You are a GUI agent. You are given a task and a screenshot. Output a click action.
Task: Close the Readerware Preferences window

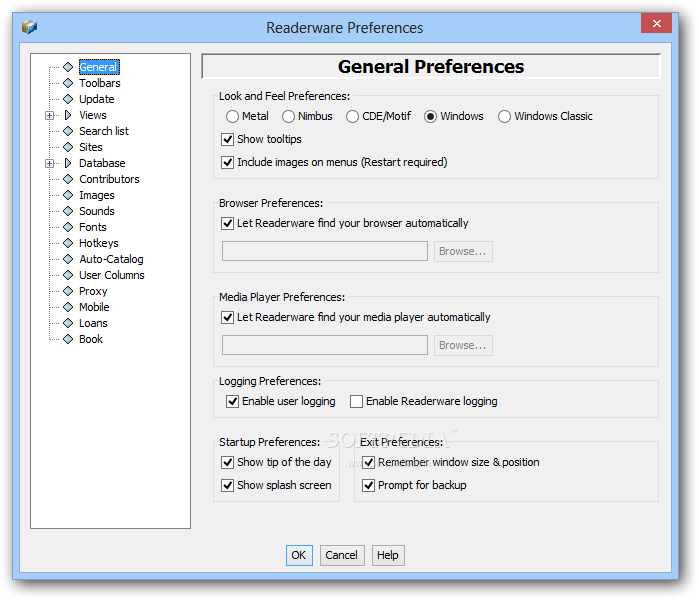[656, 23]
